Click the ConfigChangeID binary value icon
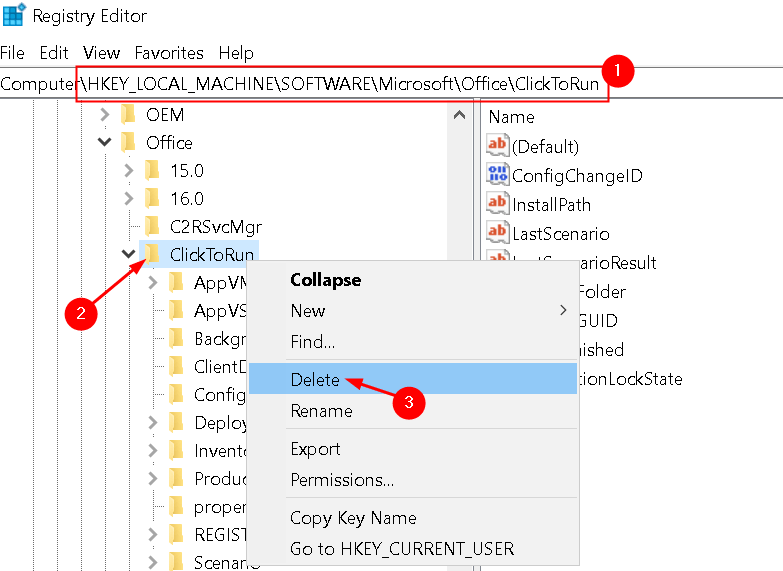 (497, 174)
